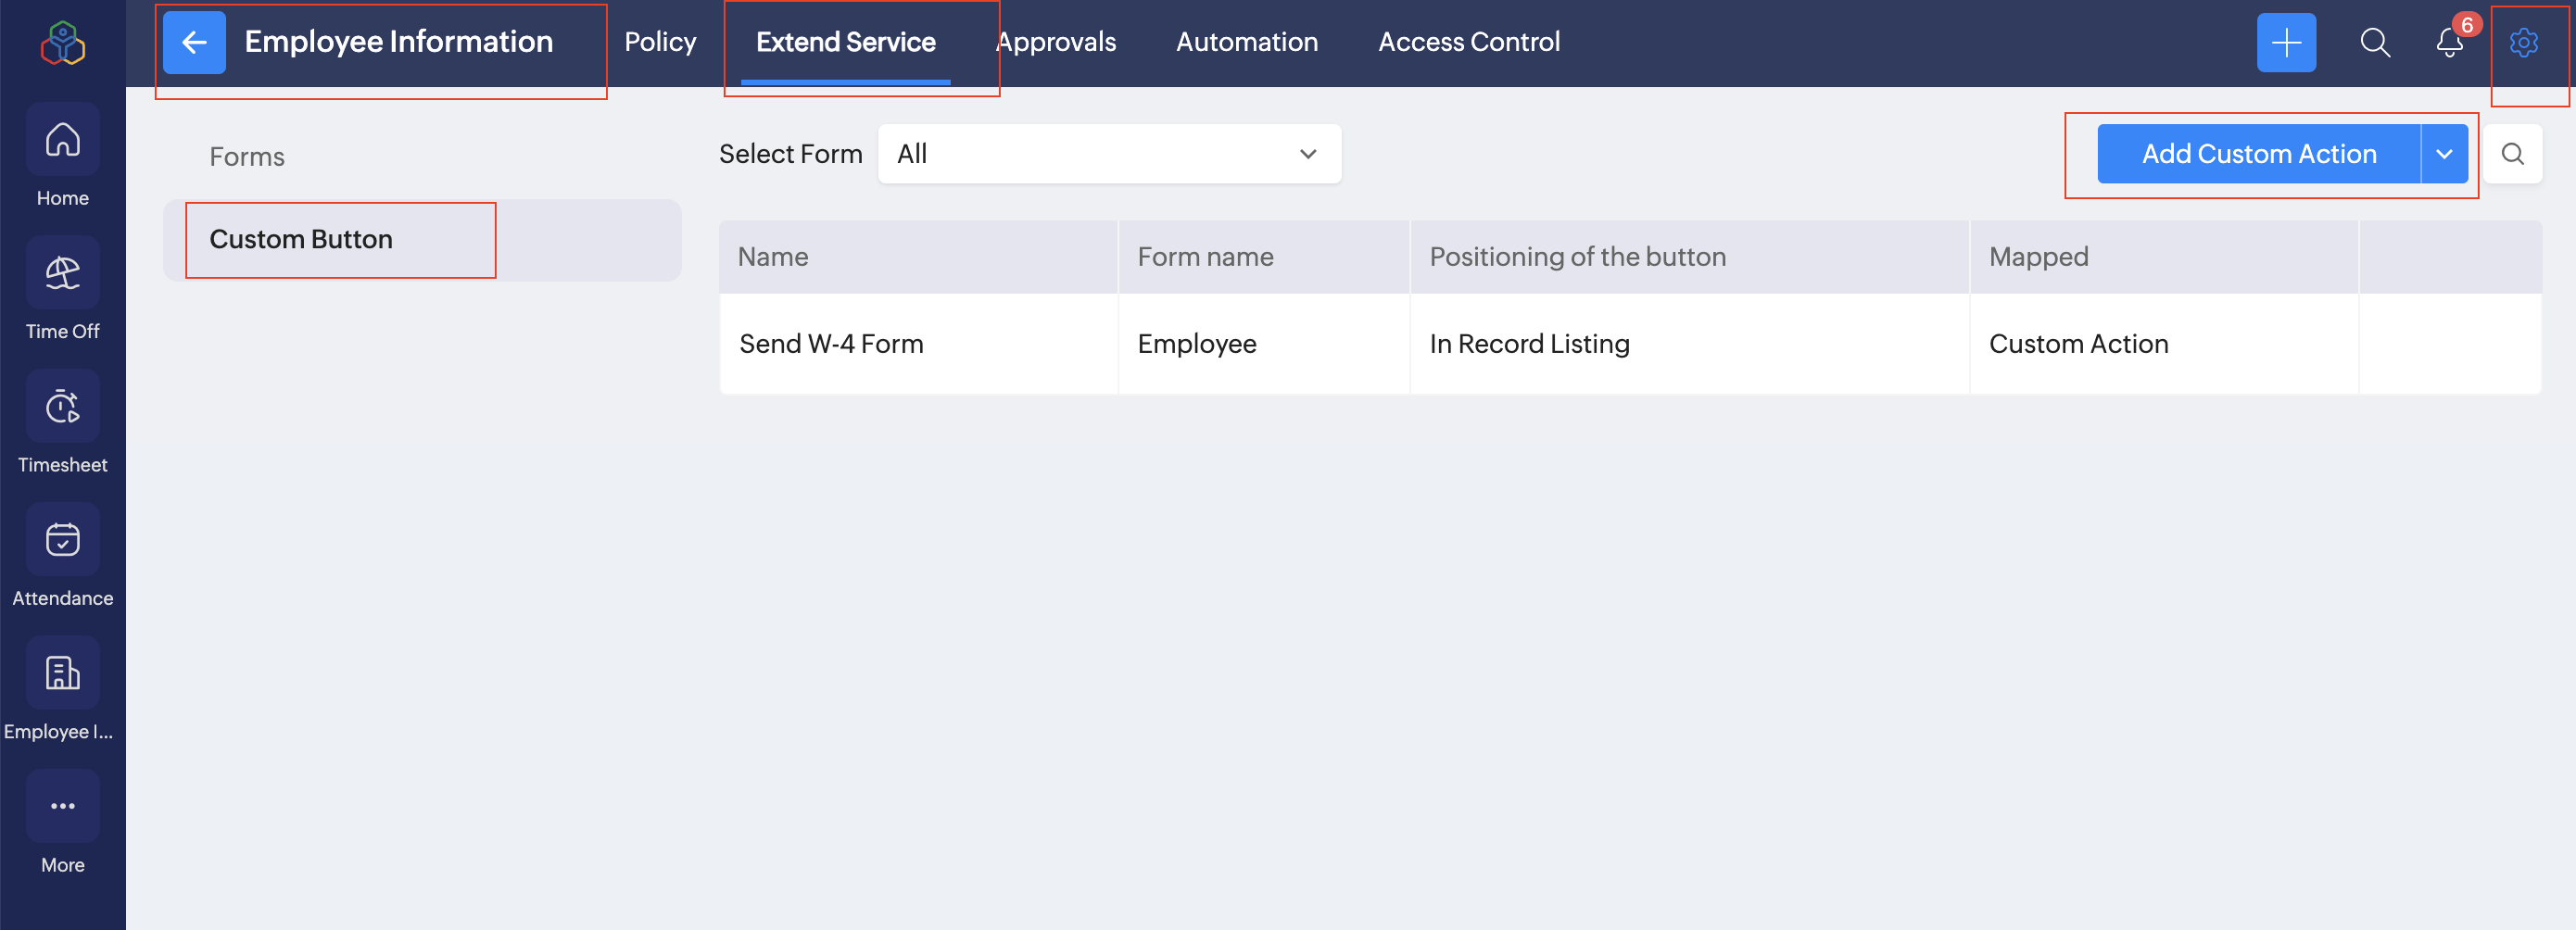The height and width of the screenshot is (930, 2576).
Task: Open the Send W-4 Form row
Action: click(x=831, y=344)
